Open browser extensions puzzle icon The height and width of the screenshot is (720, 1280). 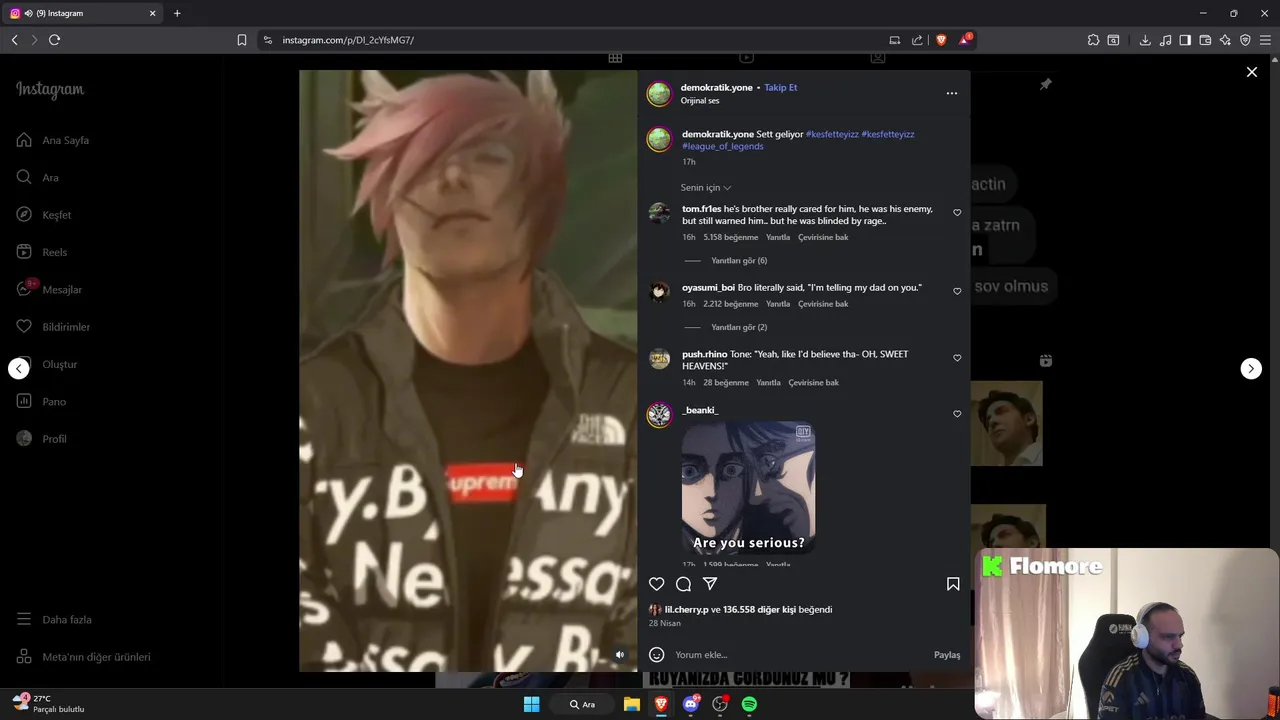point(1093,40)
